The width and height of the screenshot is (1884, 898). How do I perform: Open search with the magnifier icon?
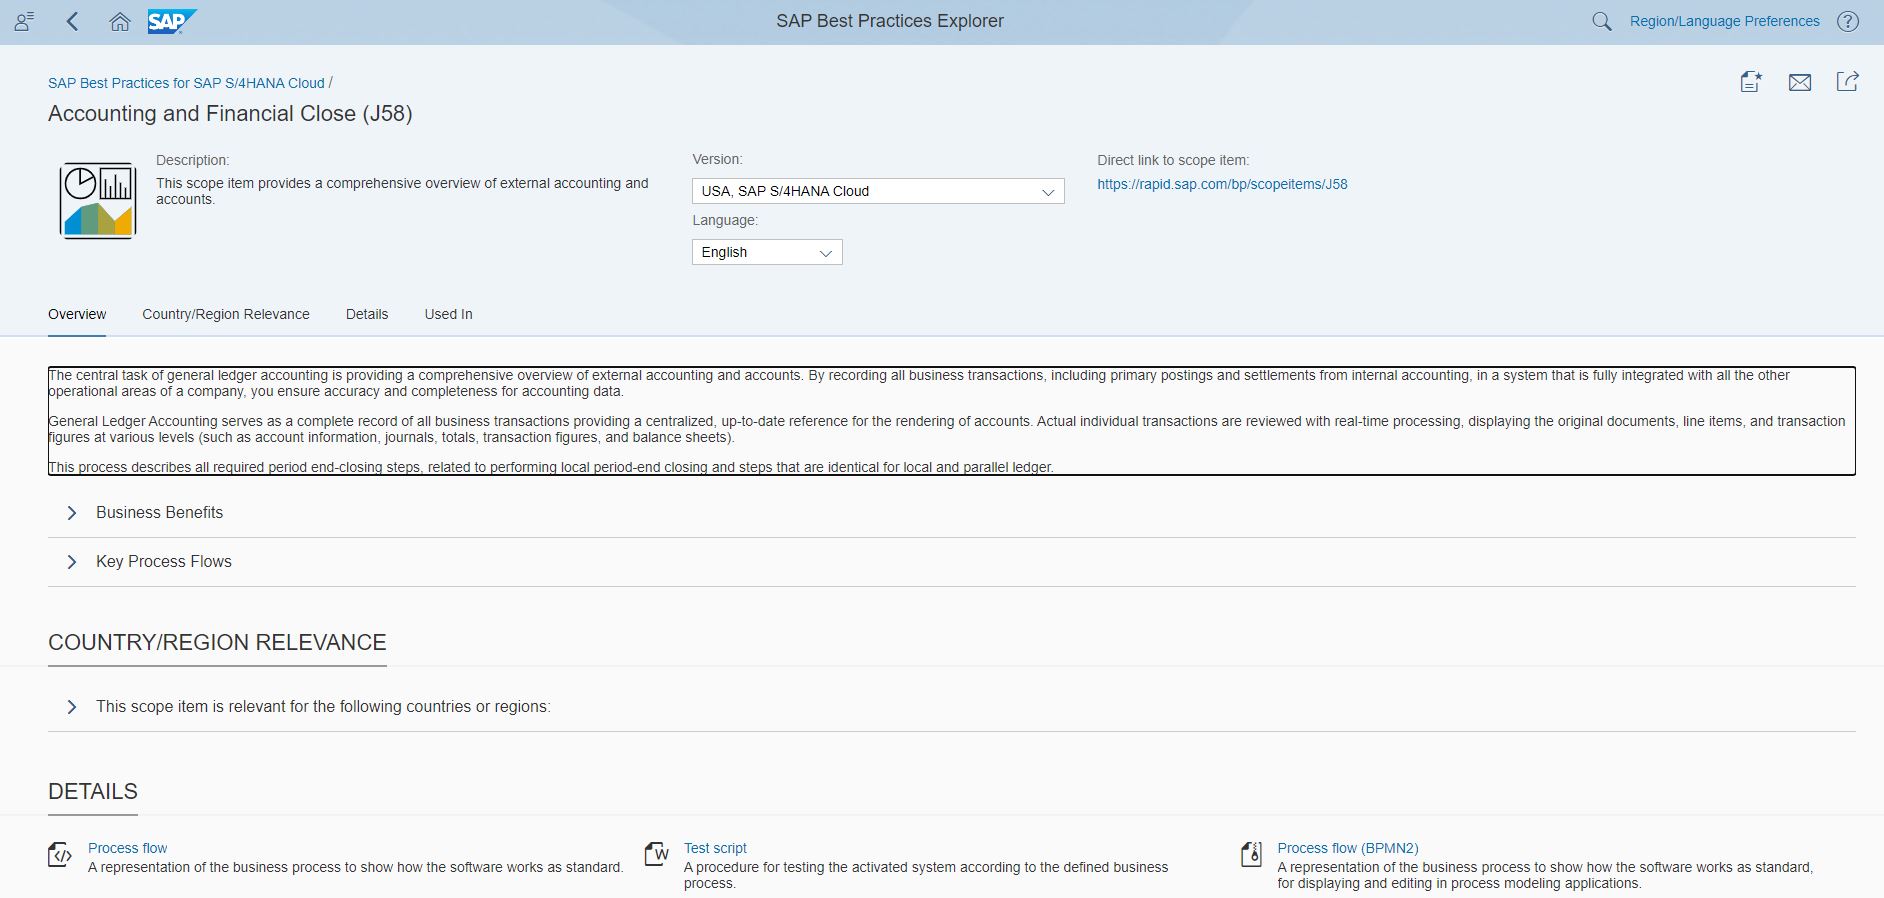pyautogui.click(x=1601, y=21)
